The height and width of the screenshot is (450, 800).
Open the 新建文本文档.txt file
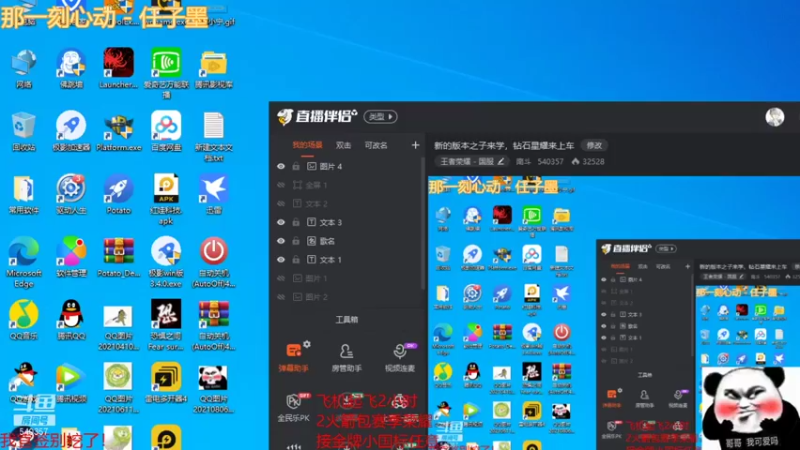pyautogui.click(x=214, y=136)
